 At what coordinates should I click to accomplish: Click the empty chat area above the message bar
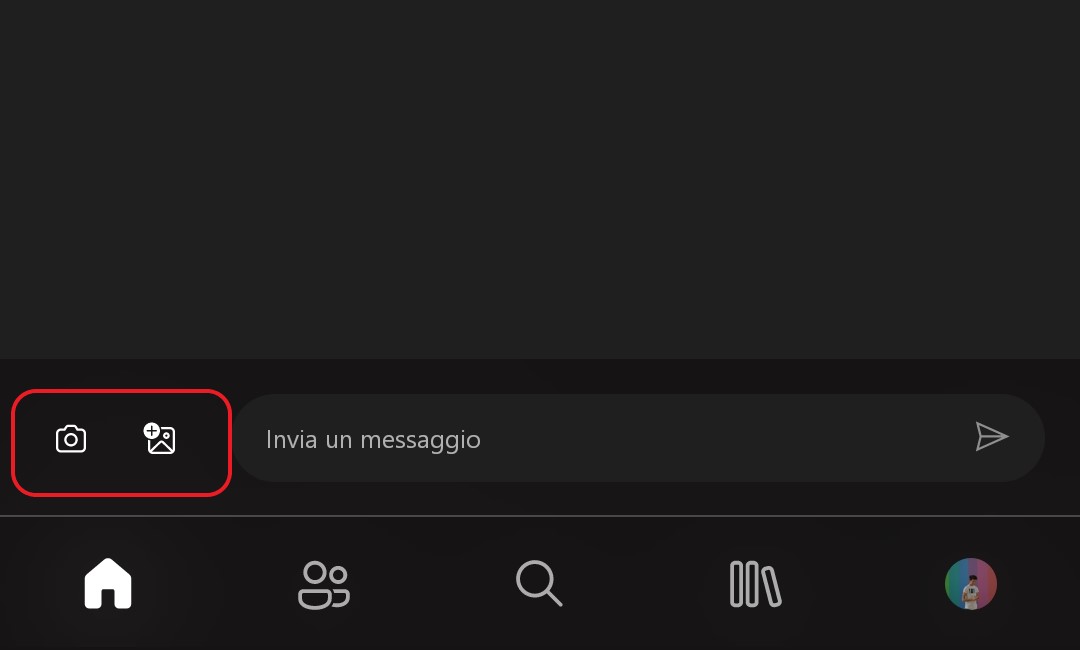540,179
